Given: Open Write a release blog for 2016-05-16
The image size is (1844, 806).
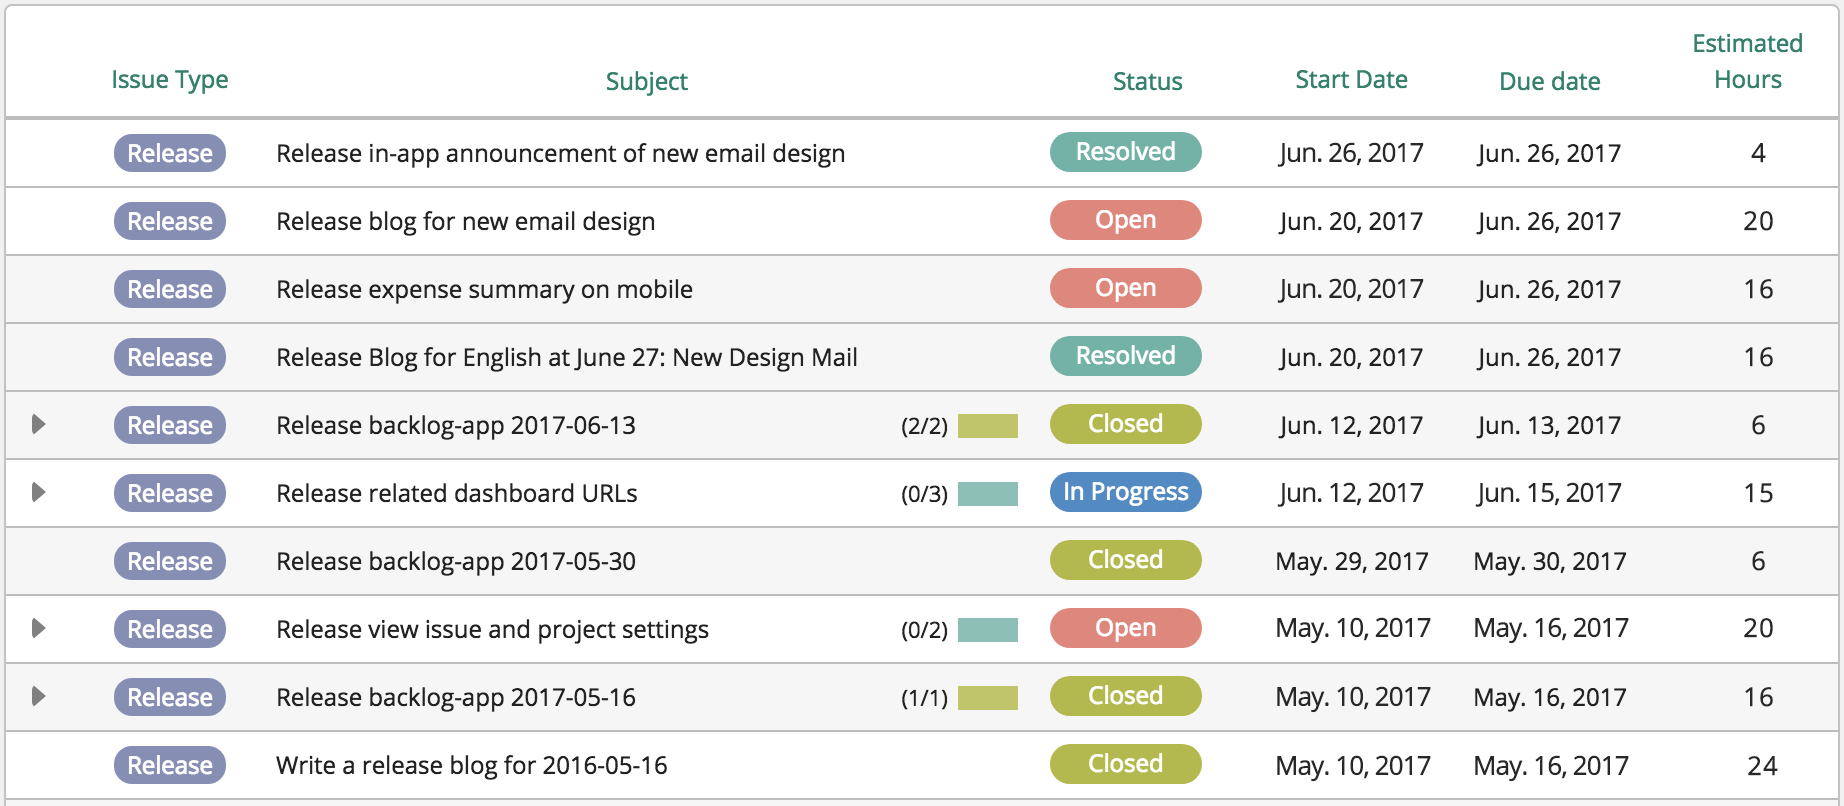Looking at the screenshot, I should tap(471, 765).
